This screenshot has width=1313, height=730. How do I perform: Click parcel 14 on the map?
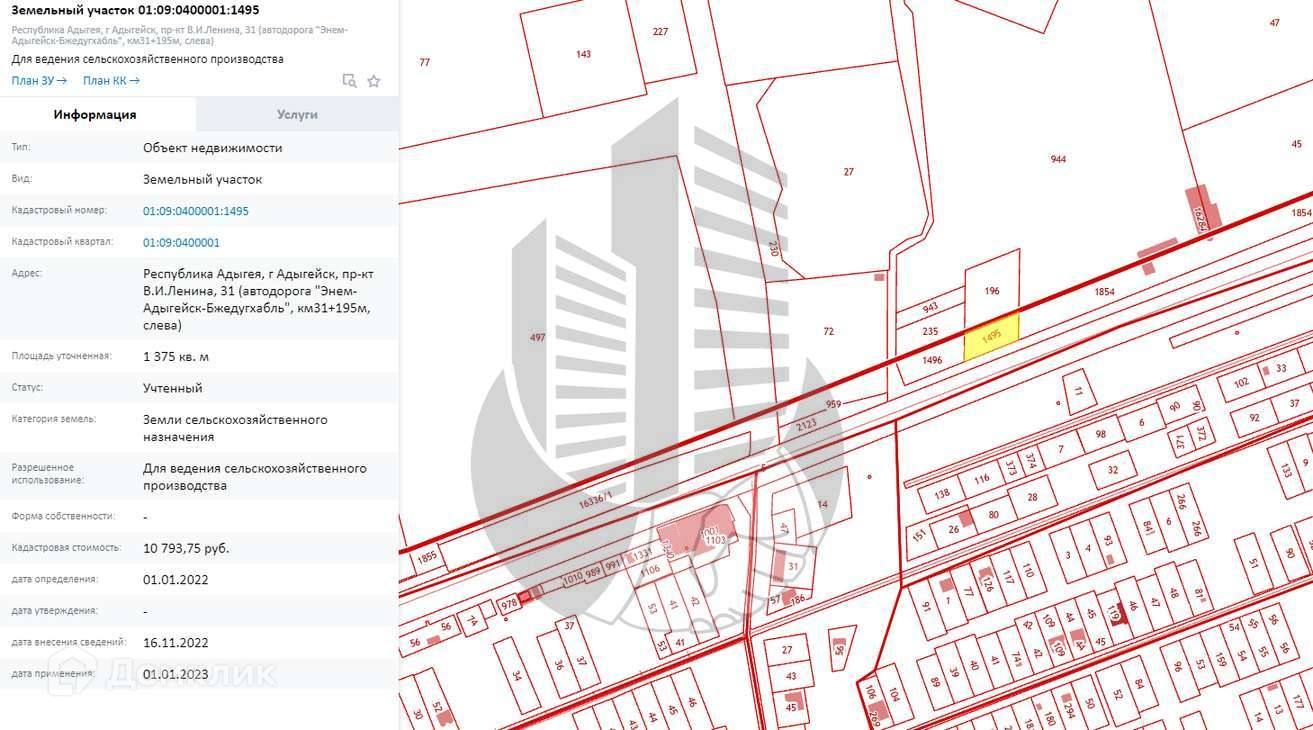(823, 504)
